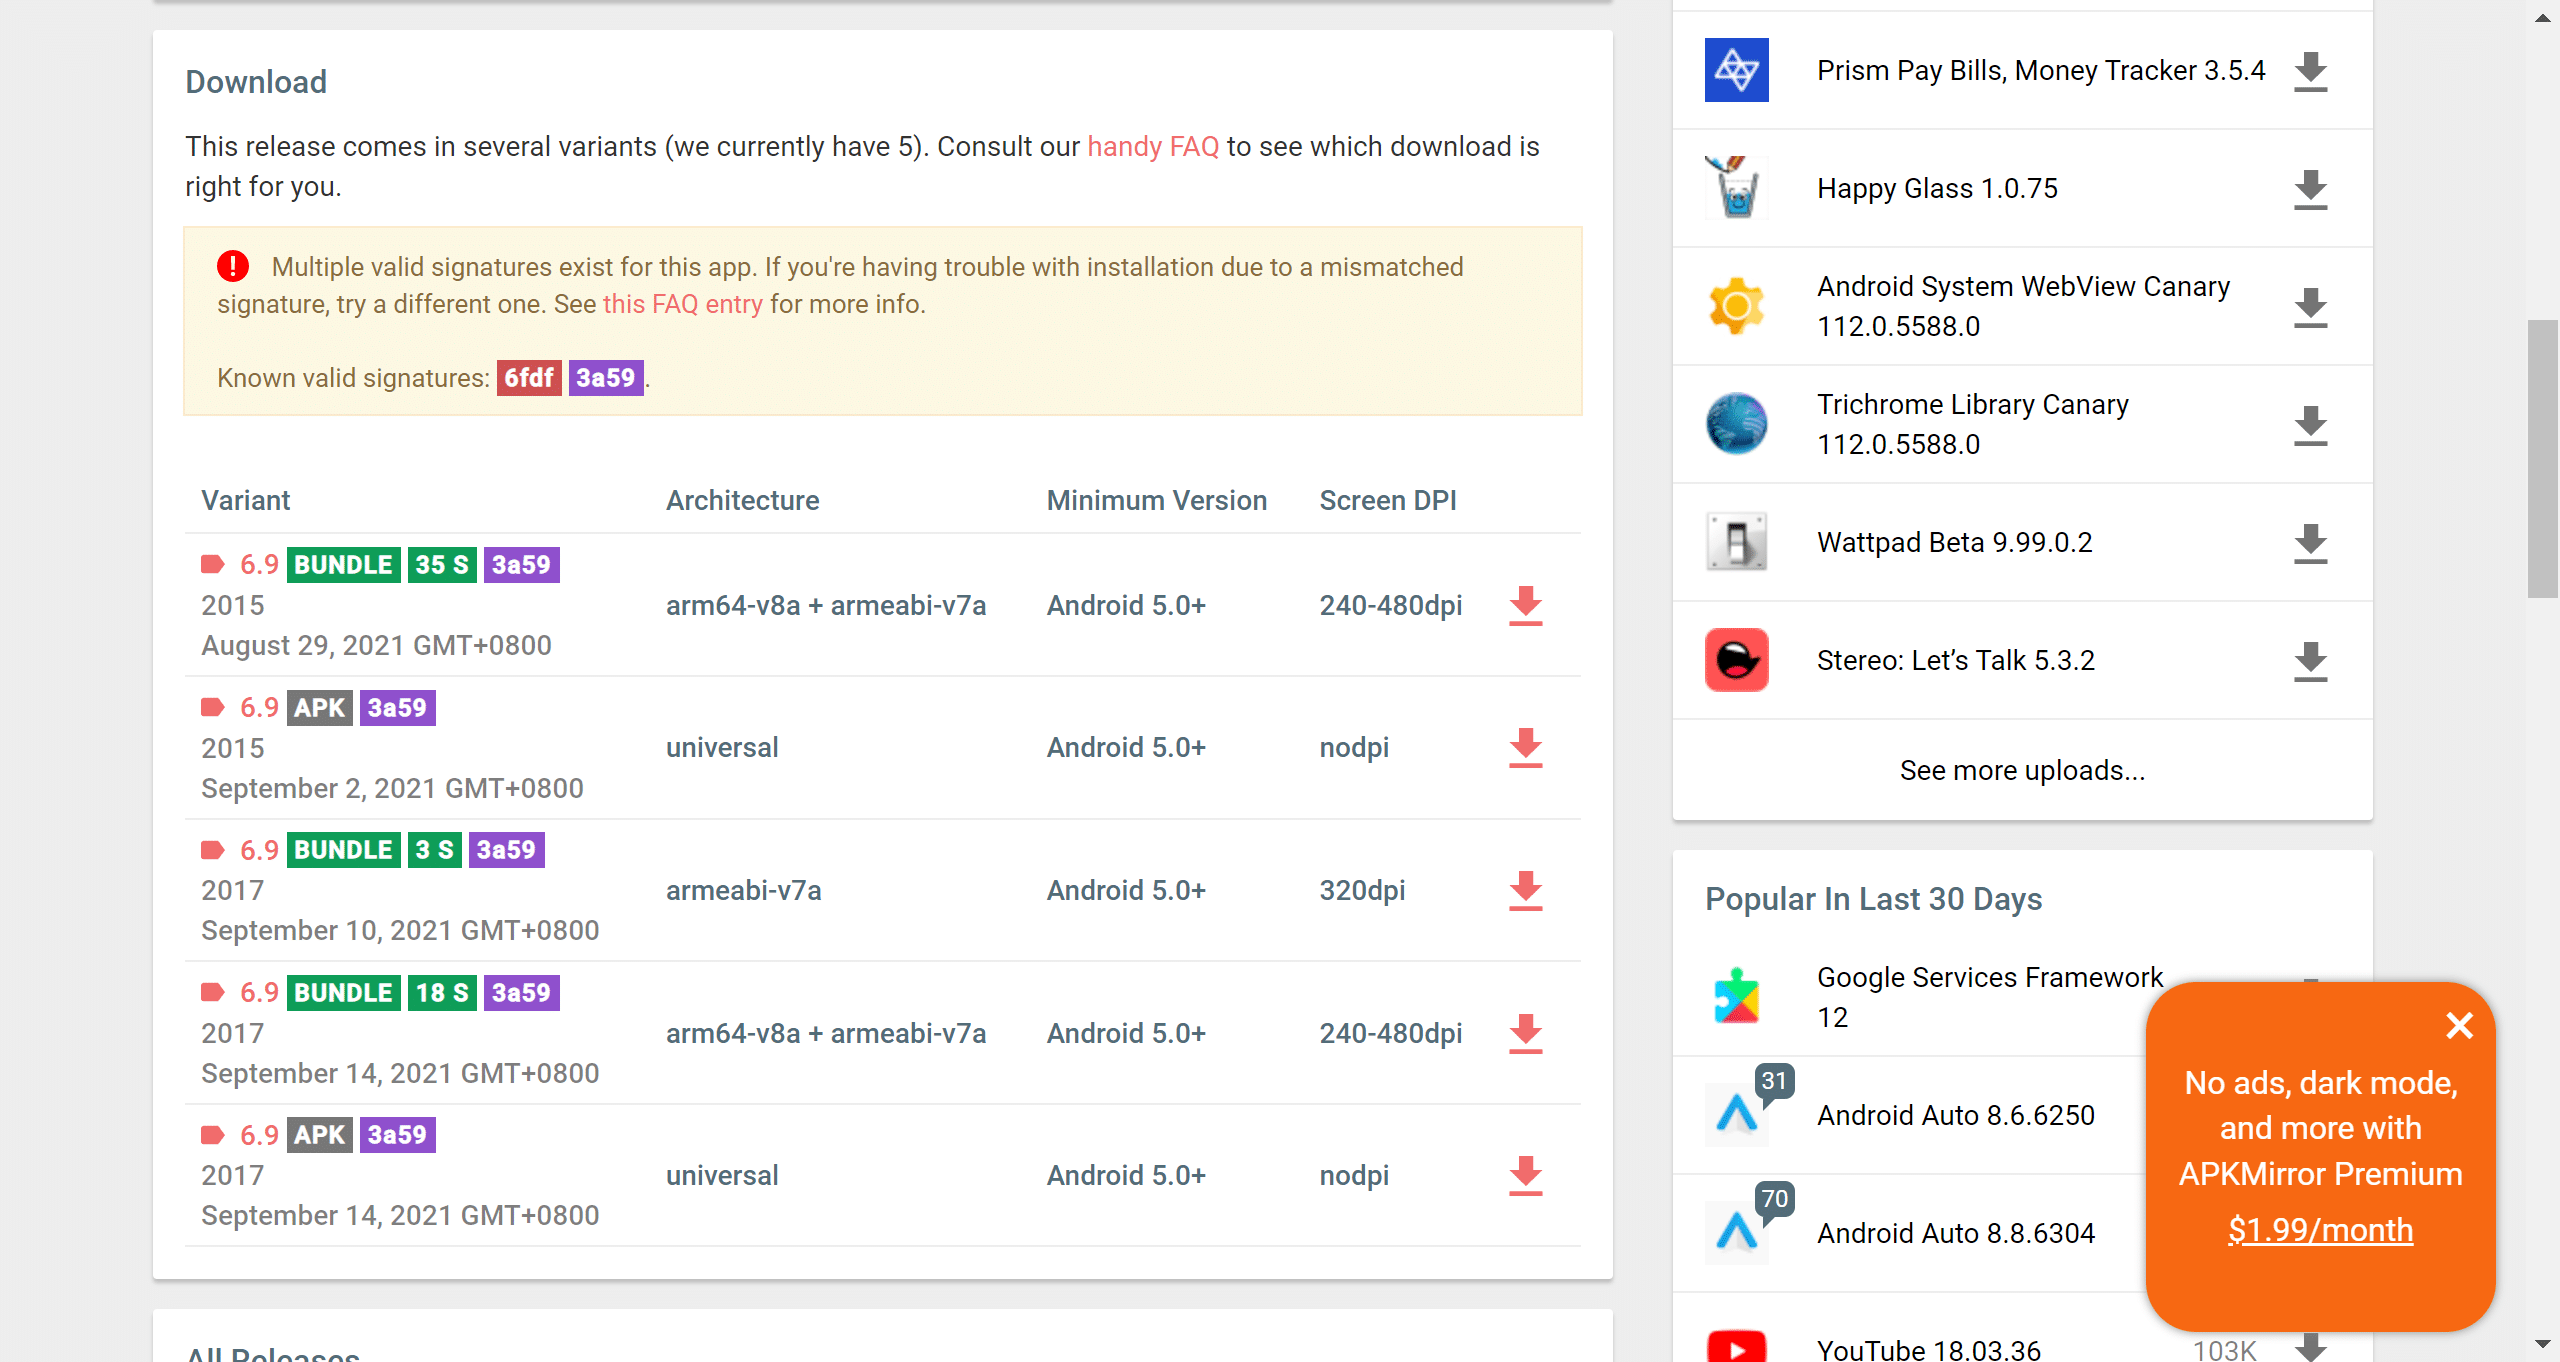This screenshot has width=2560, height=1362.
Task: Click download icon for Prism Pay Bills
Action: coord(2310,71)
